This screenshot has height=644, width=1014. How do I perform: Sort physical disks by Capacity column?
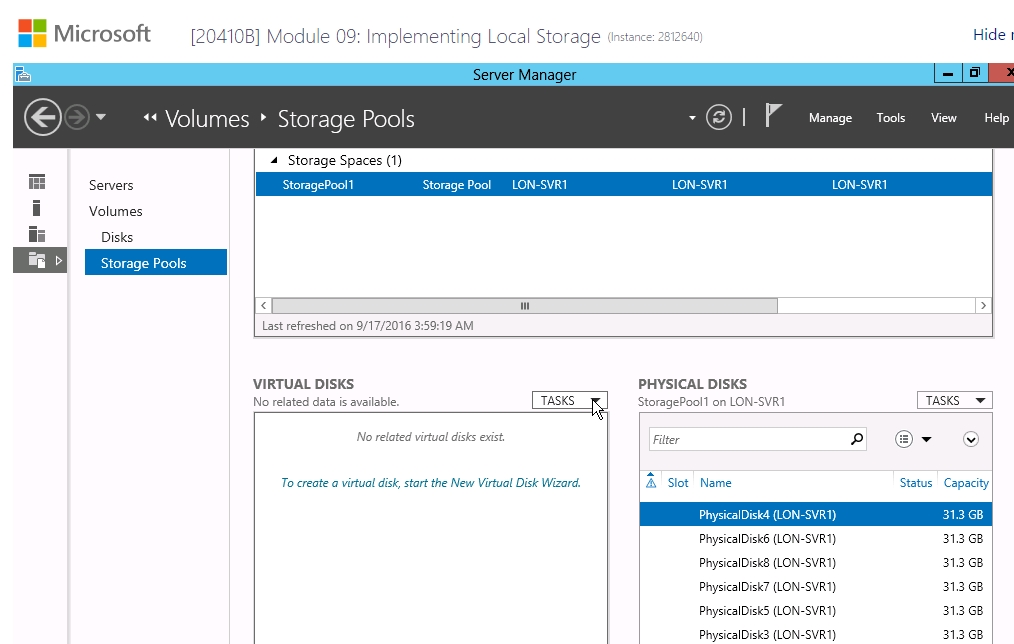tap(965, 483)
